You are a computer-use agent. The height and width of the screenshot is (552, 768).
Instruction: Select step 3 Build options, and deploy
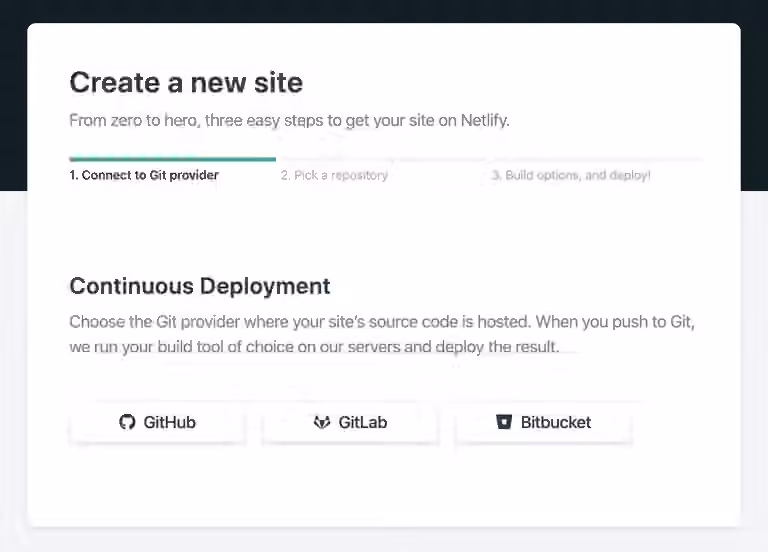pos(571,175)
